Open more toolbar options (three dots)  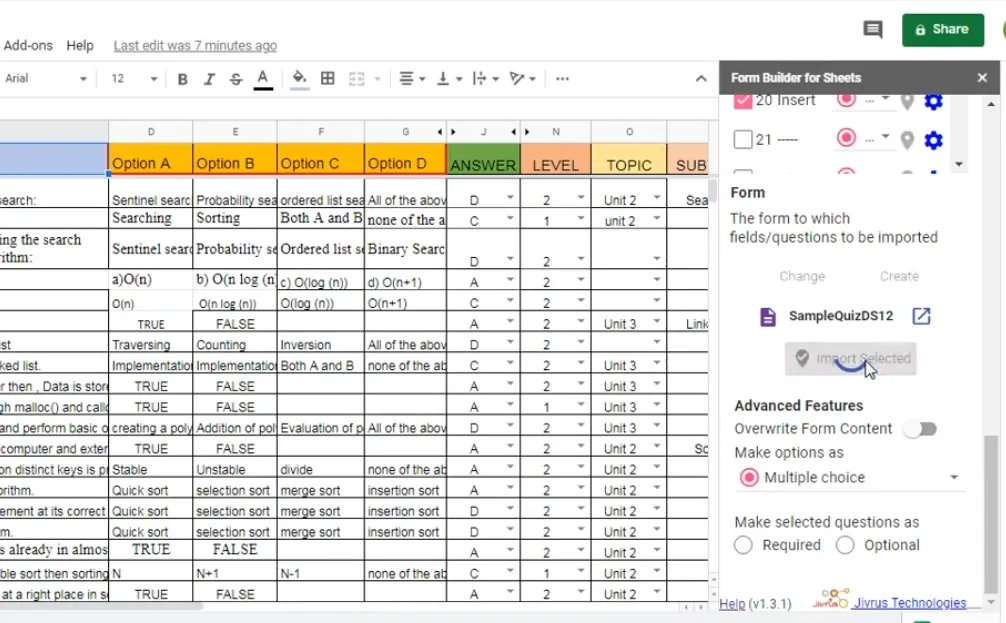click(562, 79)
